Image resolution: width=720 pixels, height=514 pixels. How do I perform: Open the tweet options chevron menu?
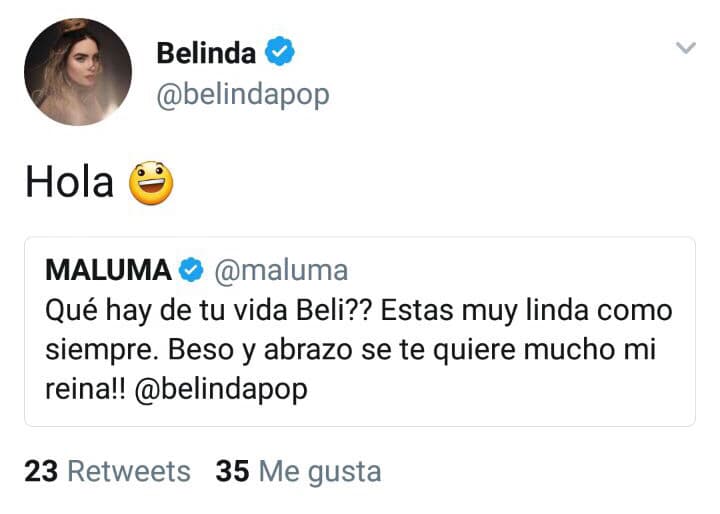685,48
